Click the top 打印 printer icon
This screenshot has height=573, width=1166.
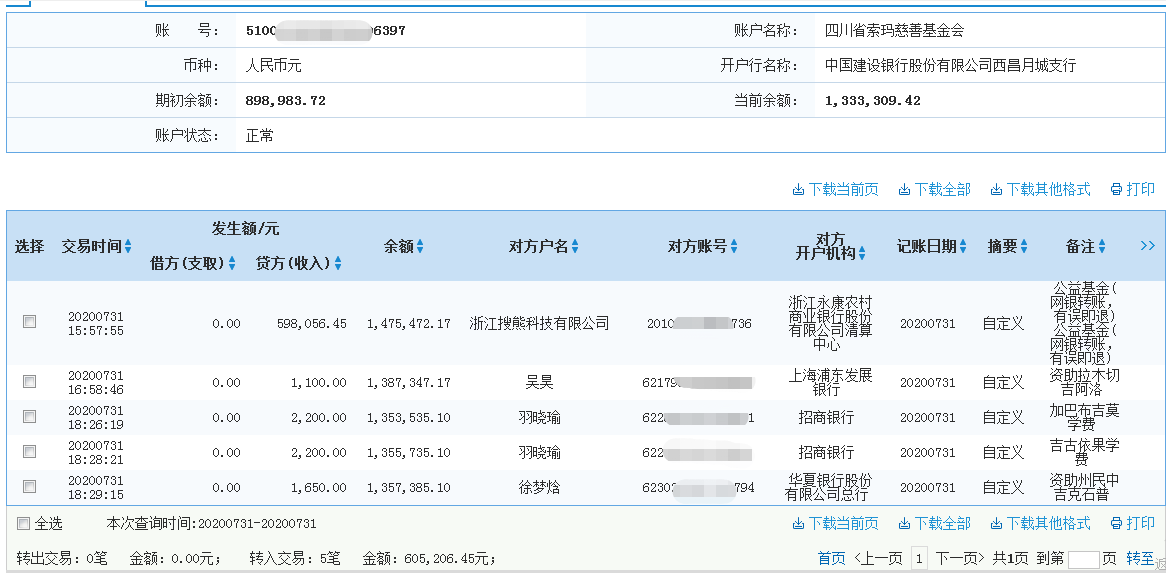(x=1116, y=190)
